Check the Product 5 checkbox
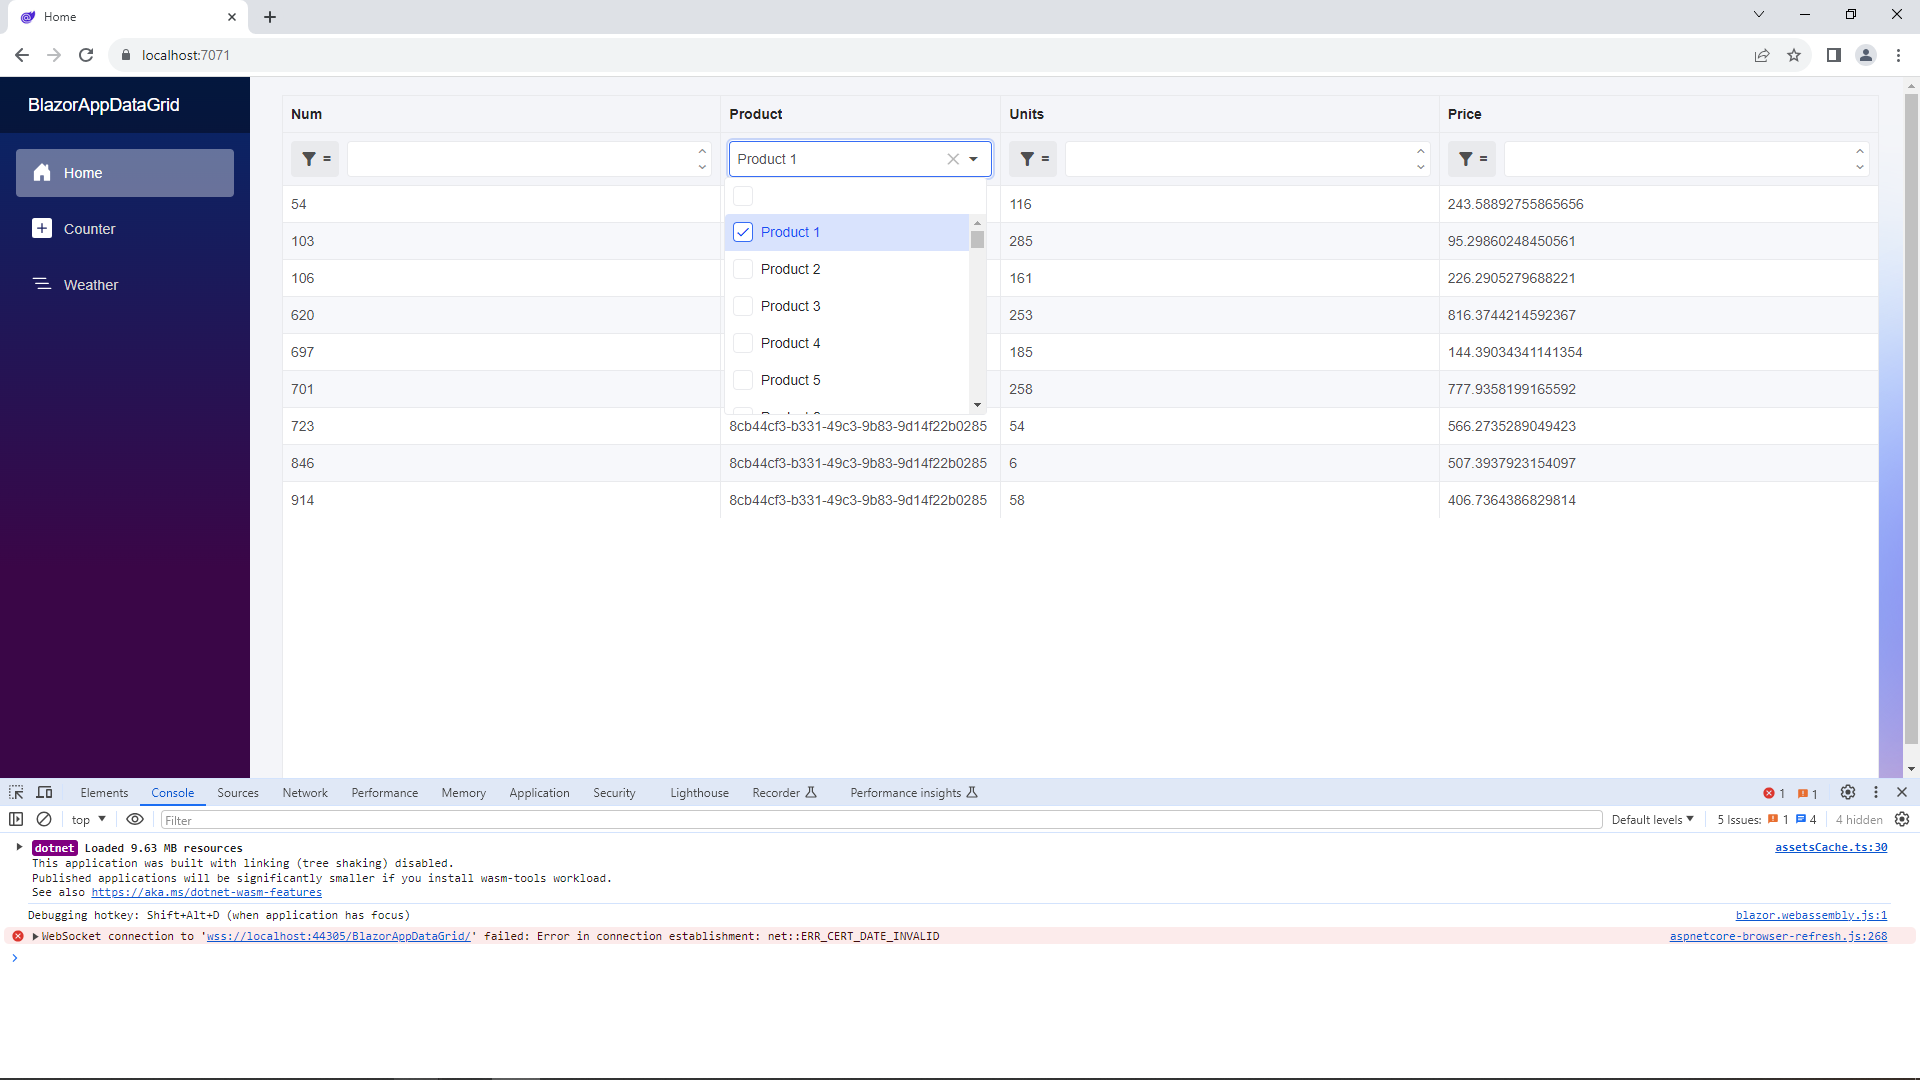 click(743, 380)
